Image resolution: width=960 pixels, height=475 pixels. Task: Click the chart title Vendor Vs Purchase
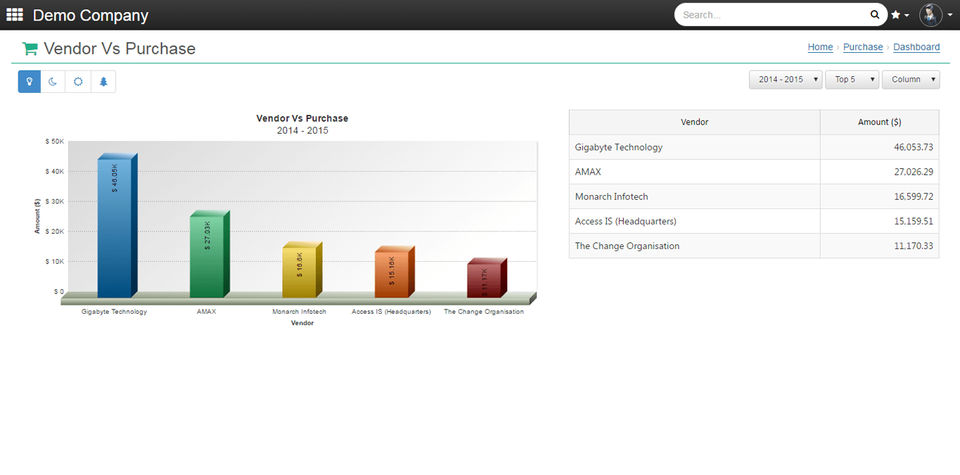(x=302, y=119)
